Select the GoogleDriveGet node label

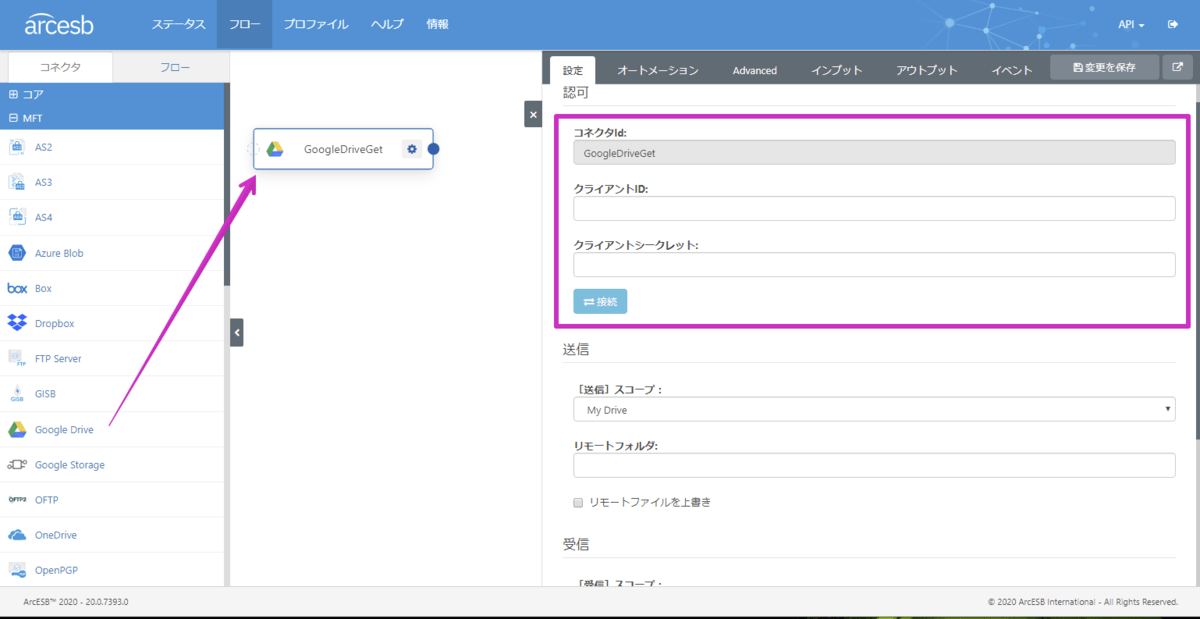coord(343,149)
